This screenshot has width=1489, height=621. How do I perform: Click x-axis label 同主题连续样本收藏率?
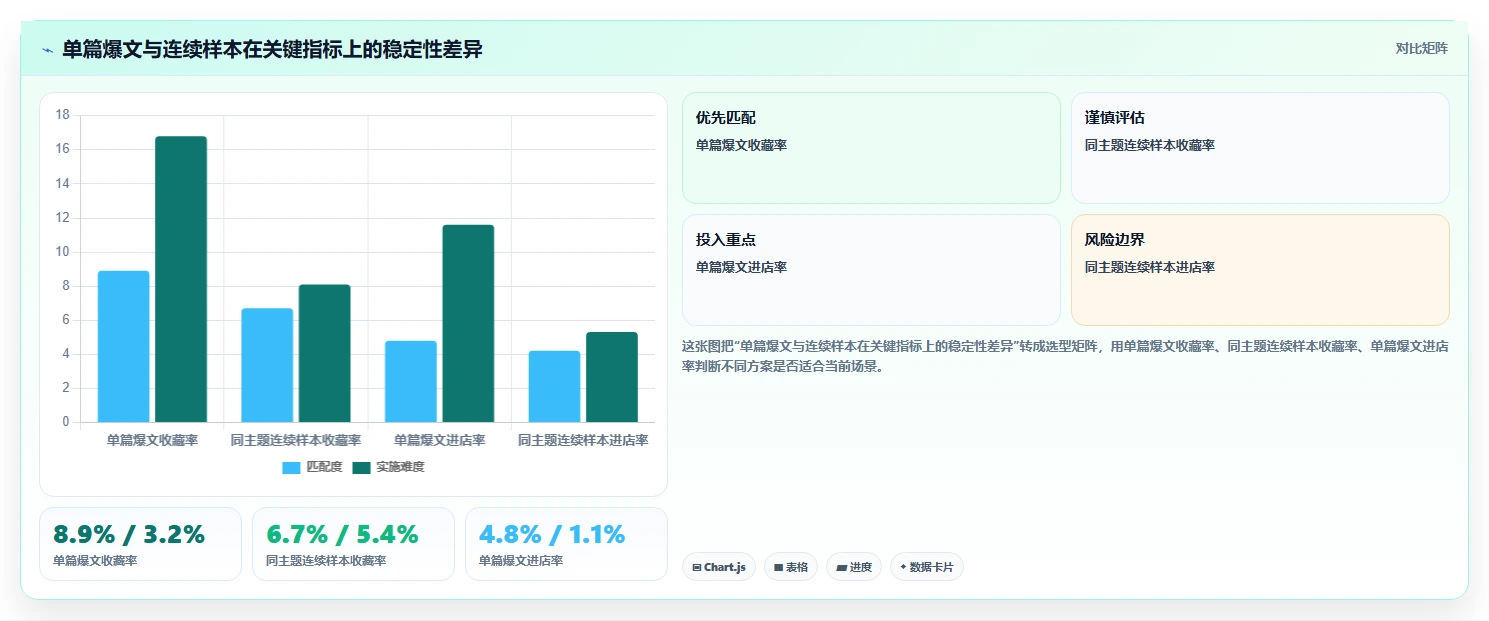coord(296,440)
